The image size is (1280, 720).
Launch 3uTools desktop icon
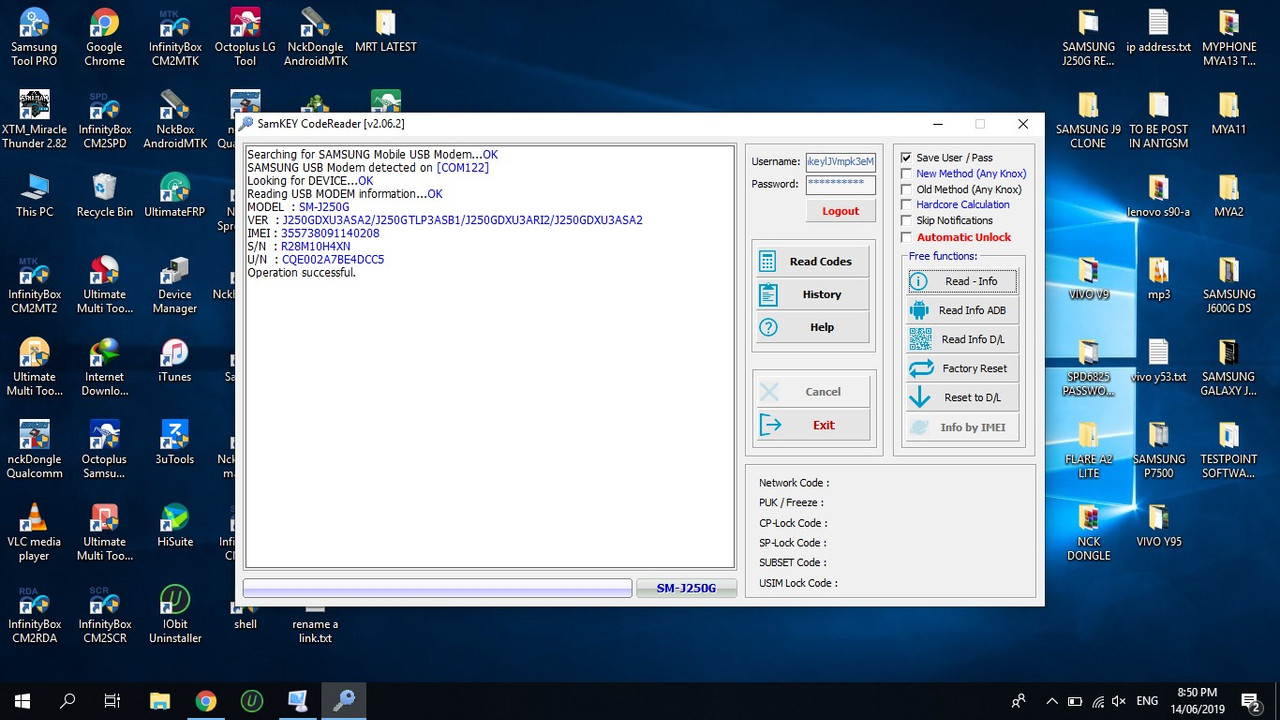174,443
